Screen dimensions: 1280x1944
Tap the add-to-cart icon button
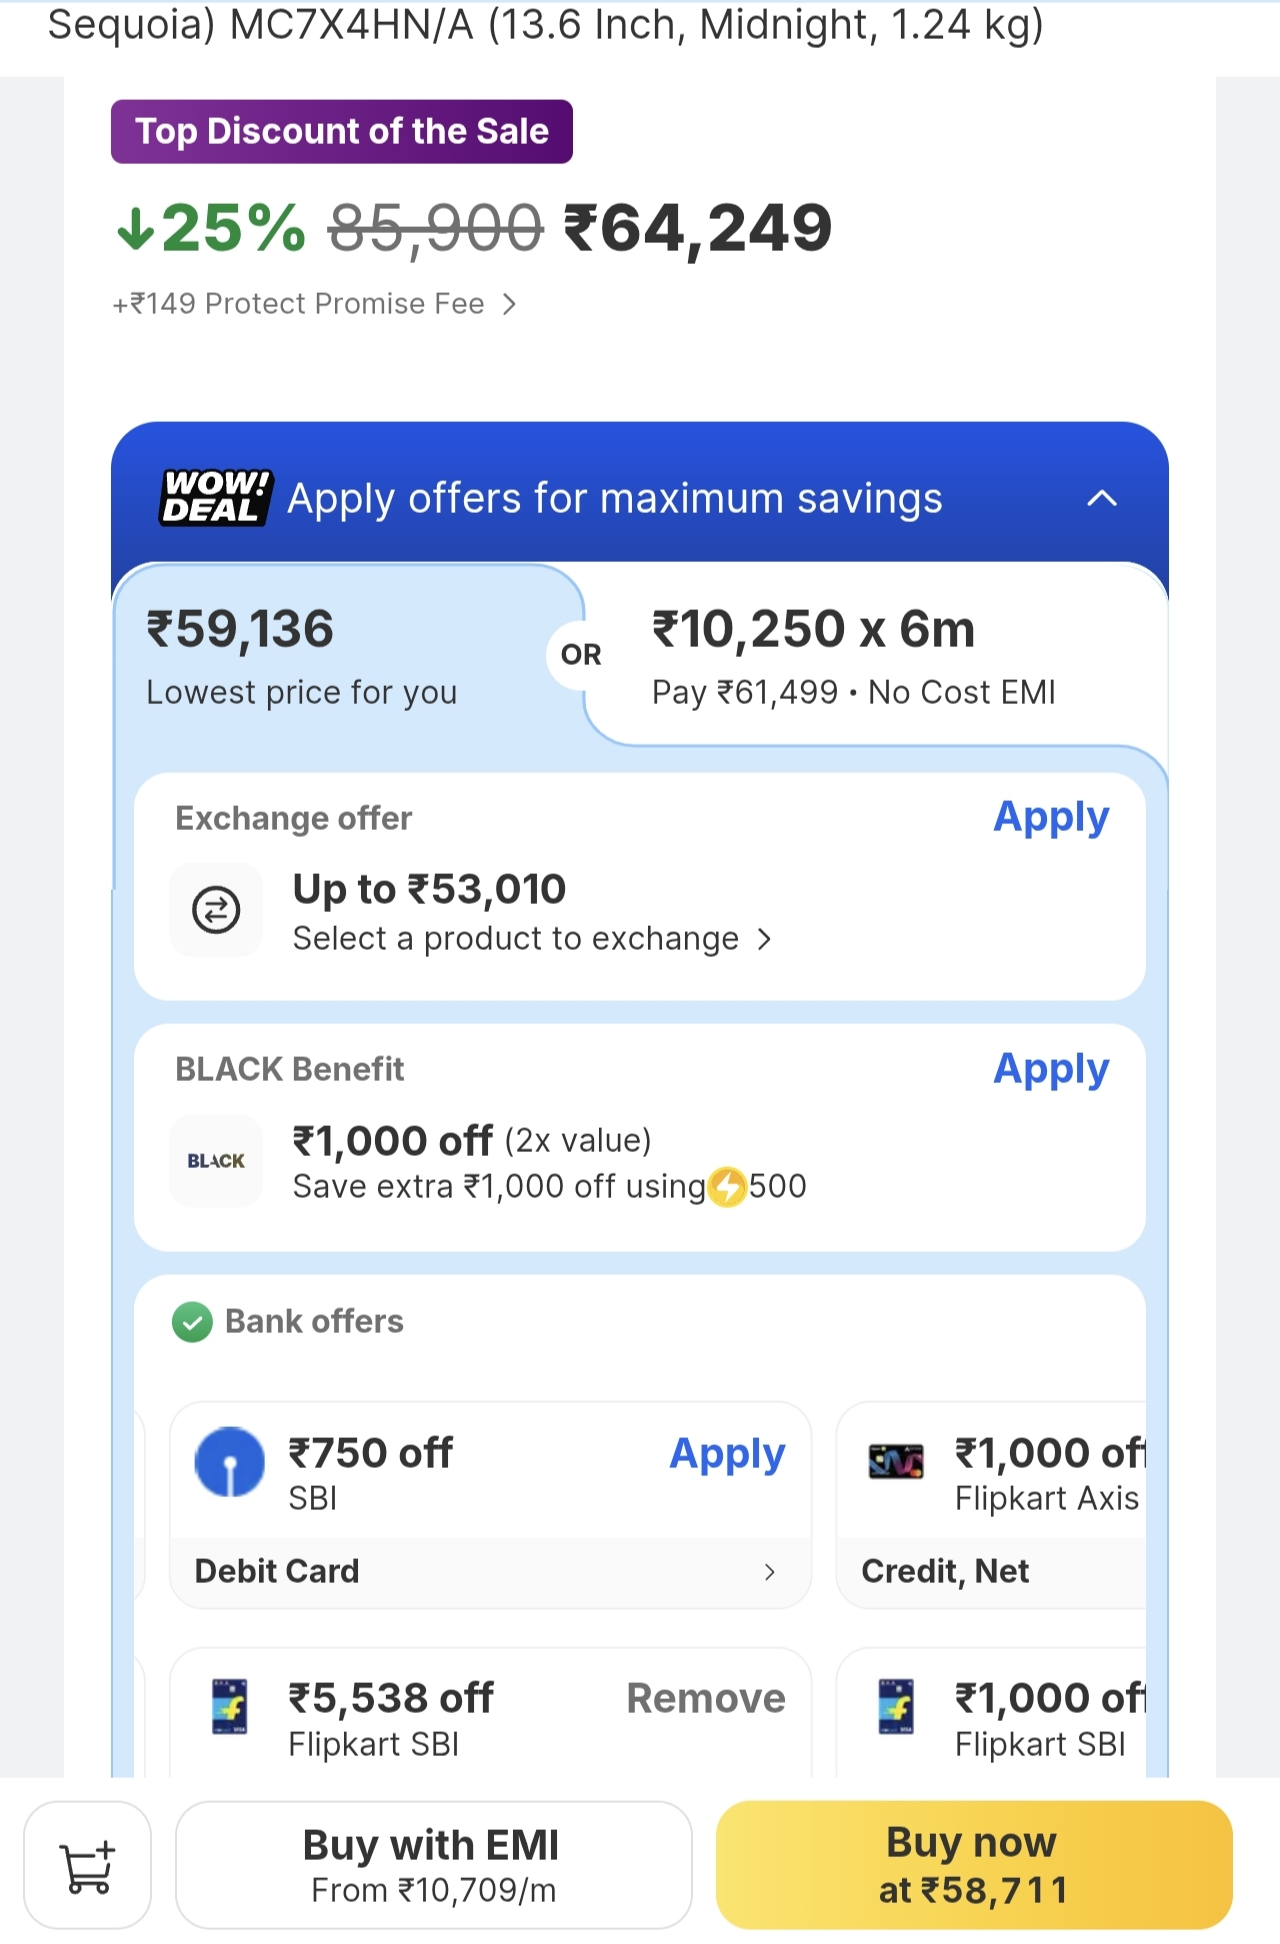87,1865
